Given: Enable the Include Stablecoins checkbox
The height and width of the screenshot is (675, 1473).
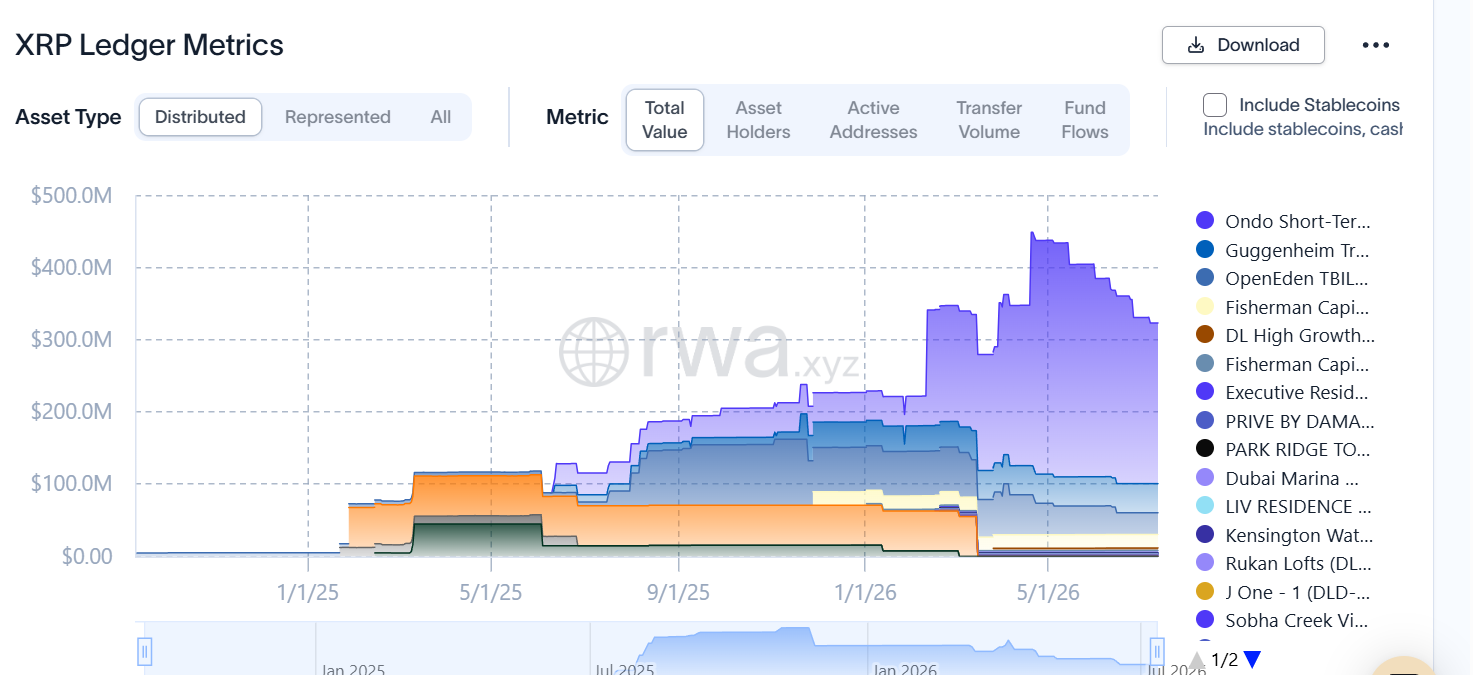Looking at the screenshot, I should [x=1215, y=105].
